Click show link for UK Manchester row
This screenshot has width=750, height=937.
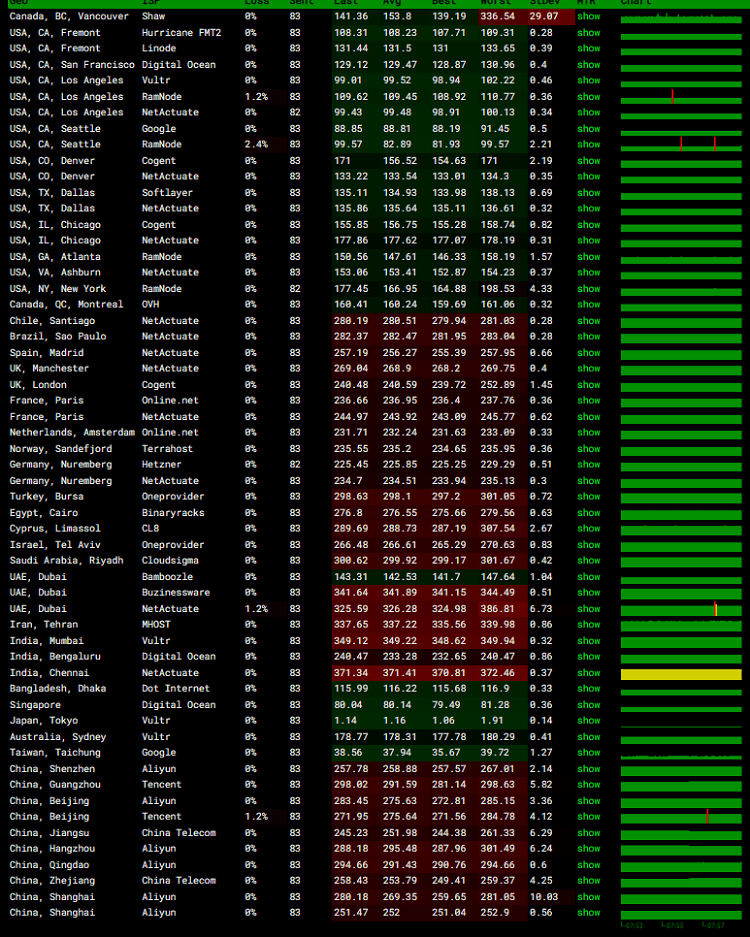click(x=589, y=368)
